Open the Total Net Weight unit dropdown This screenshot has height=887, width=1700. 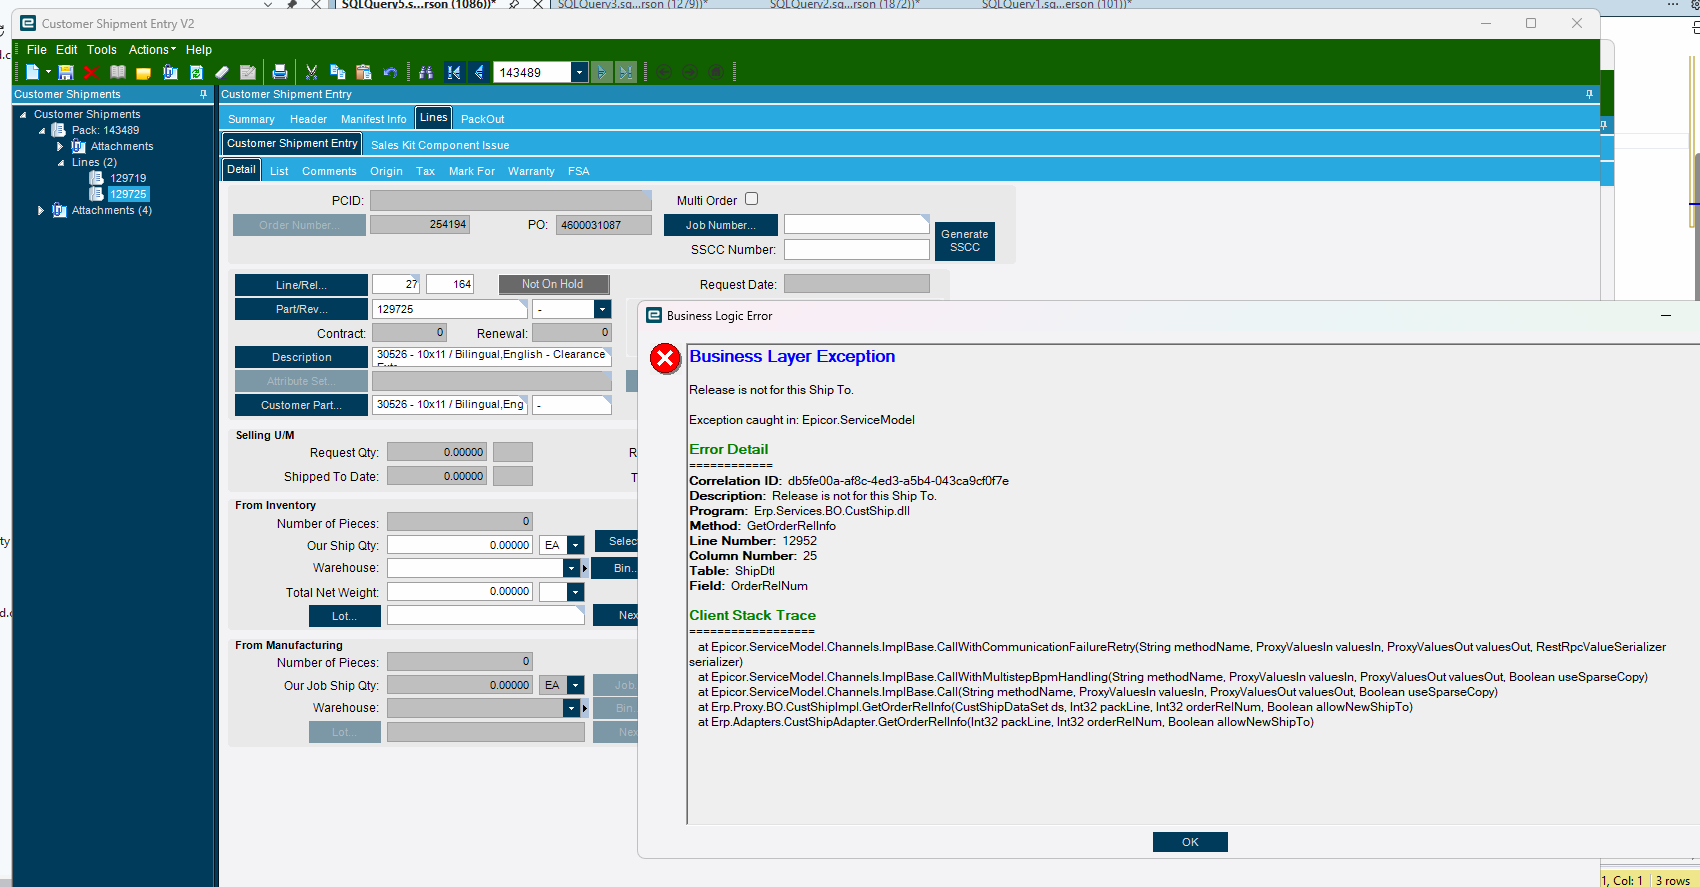(x=576, y=592)
